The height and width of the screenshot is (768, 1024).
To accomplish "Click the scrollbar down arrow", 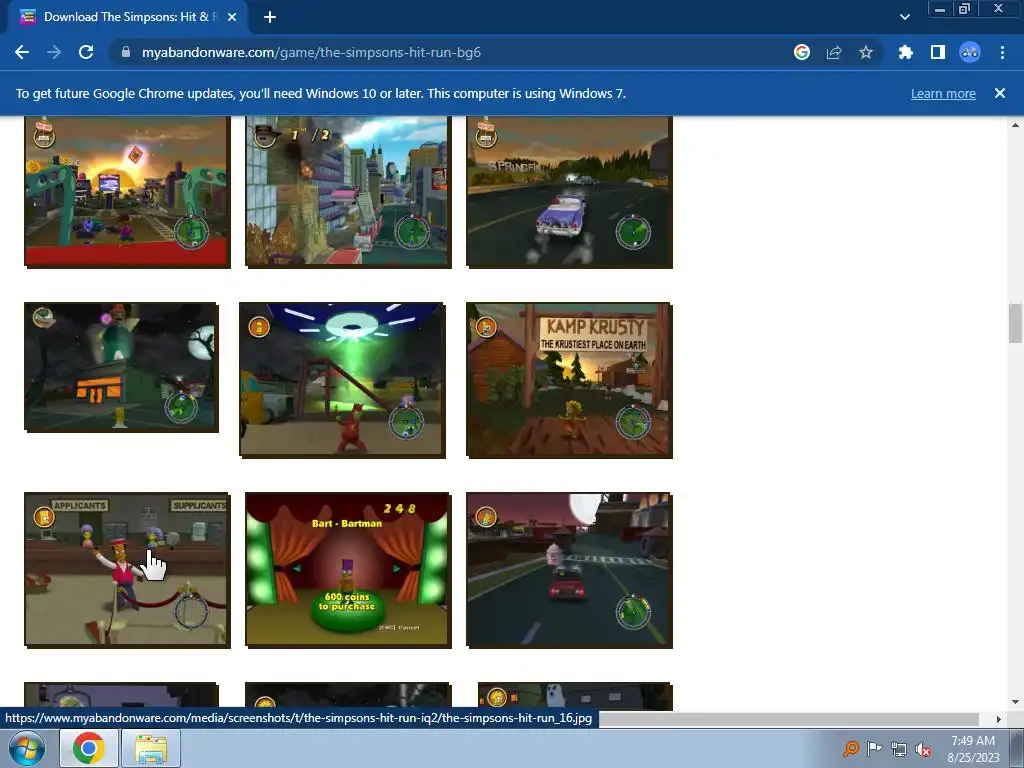I will click(1015, 703).
